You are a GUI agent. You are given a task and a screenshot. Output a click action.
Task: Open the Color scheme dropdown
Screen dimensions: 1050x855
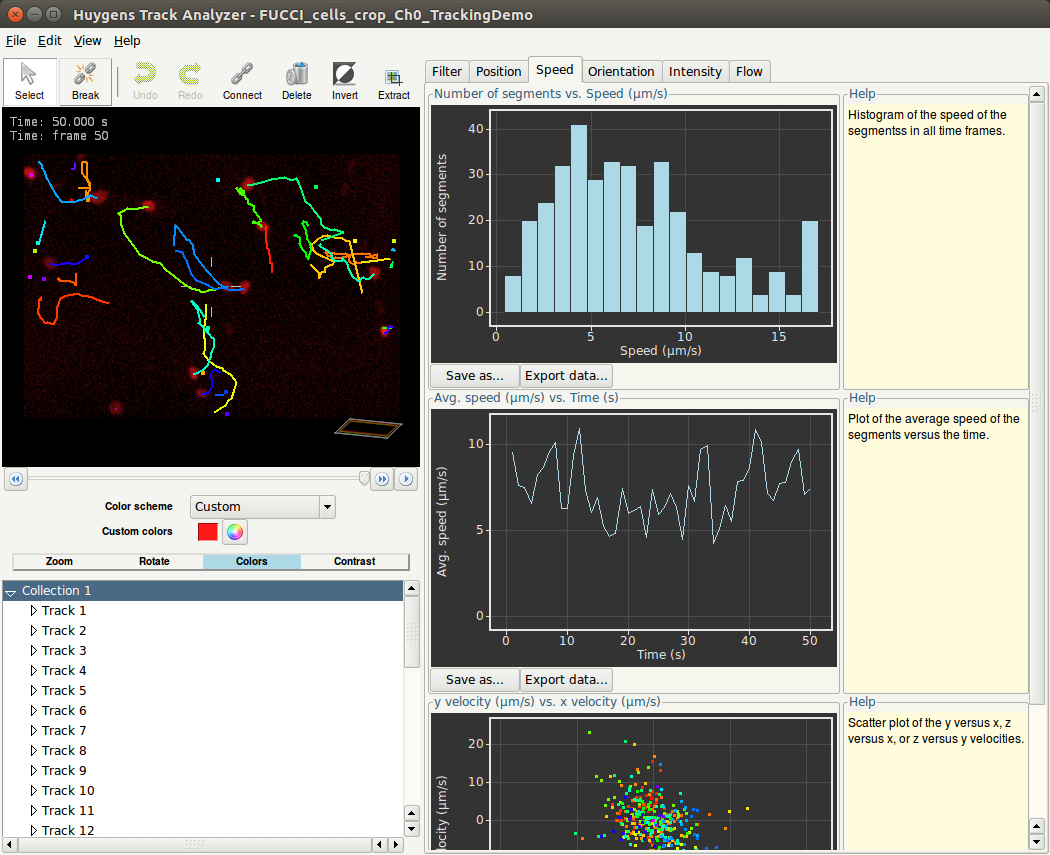click(x=262, y=507)
